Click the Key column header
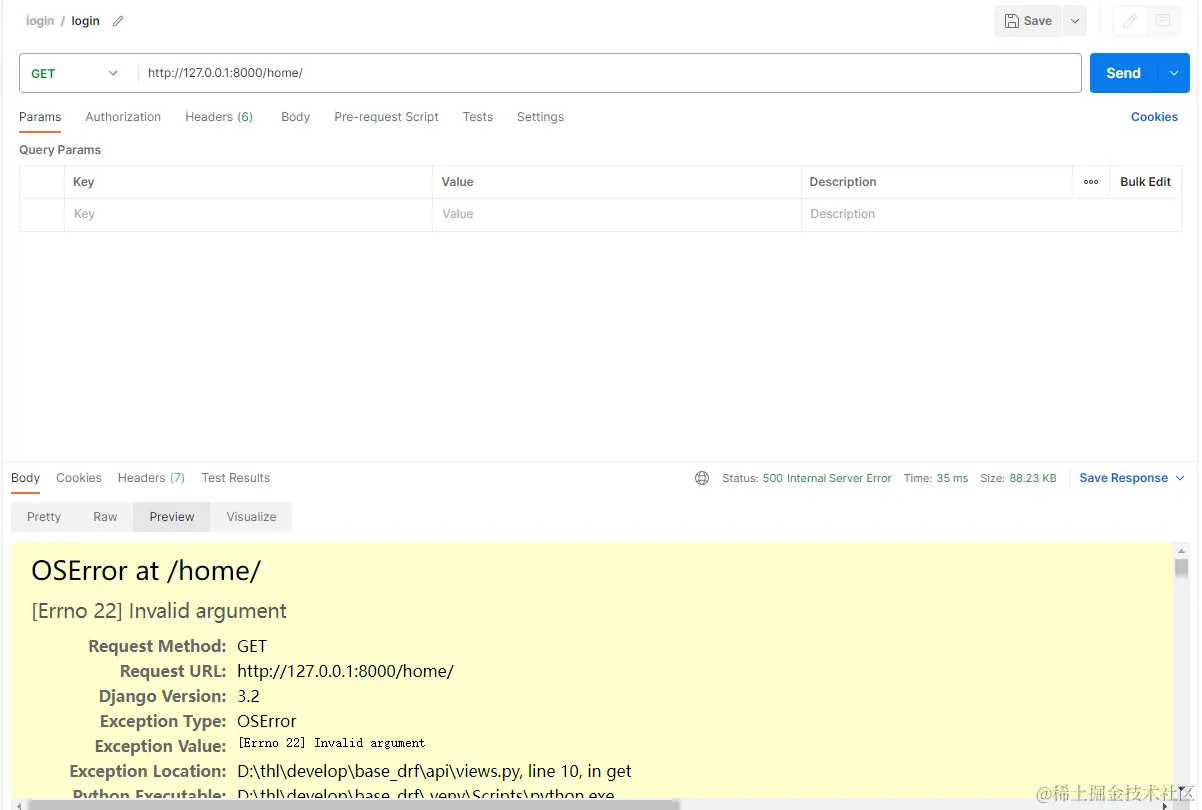 (x=84, y=182)
